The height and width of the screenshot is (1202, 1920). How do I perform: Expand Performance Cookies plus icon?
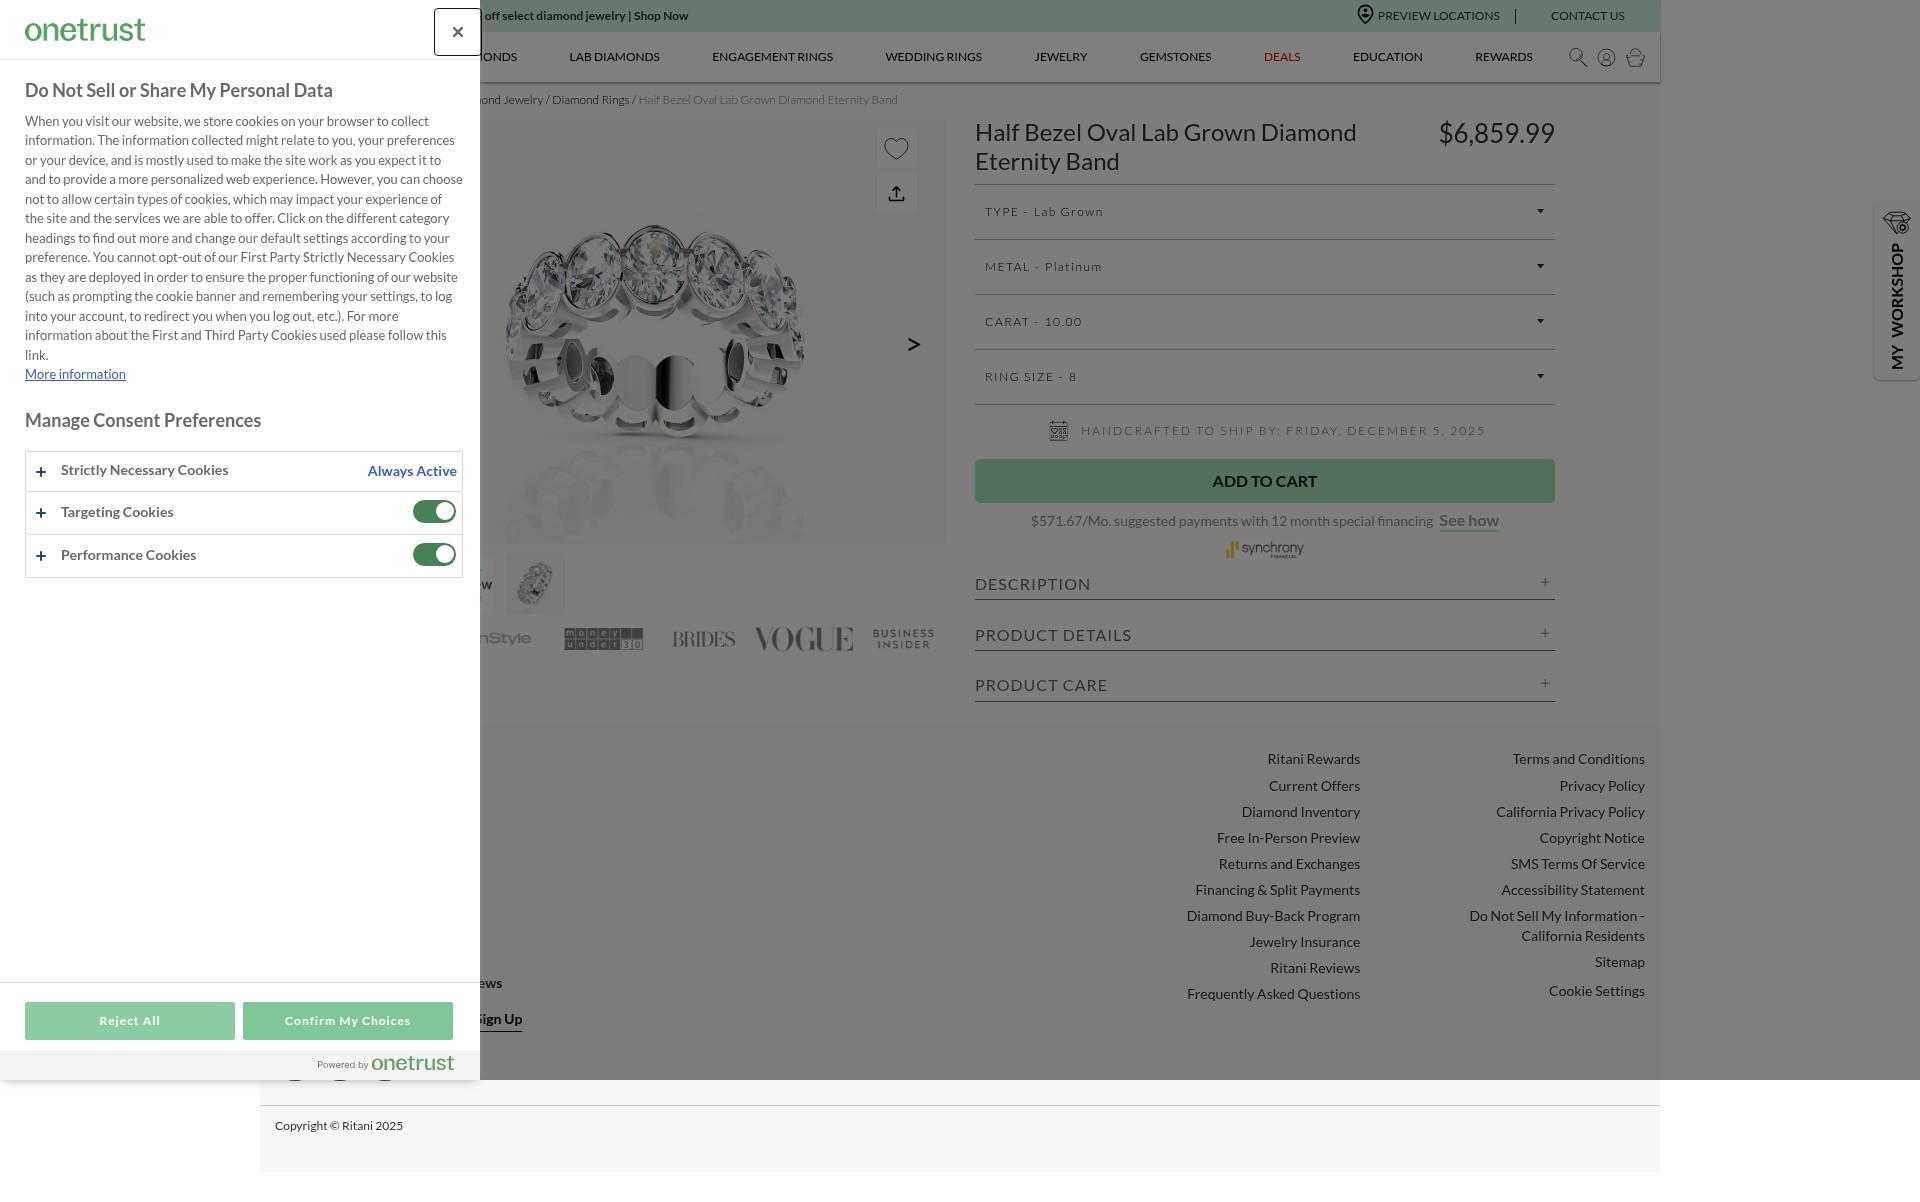point(41,556)
